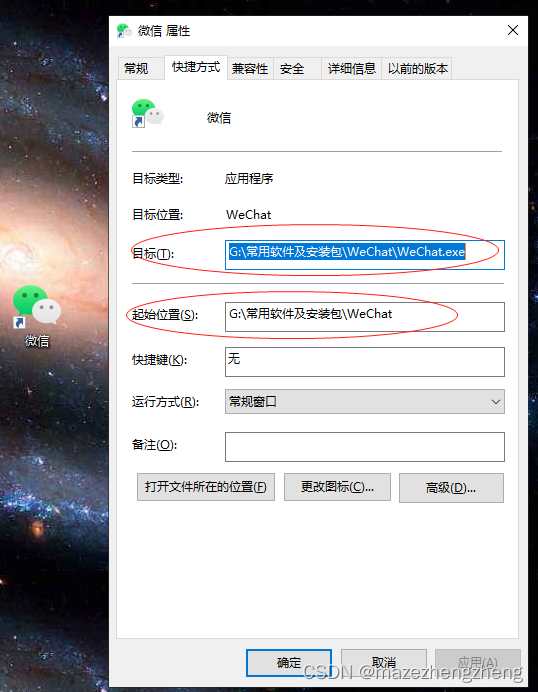Go to the 安全 tab
The width and height of the screenshot is (538, 692).
292,68
